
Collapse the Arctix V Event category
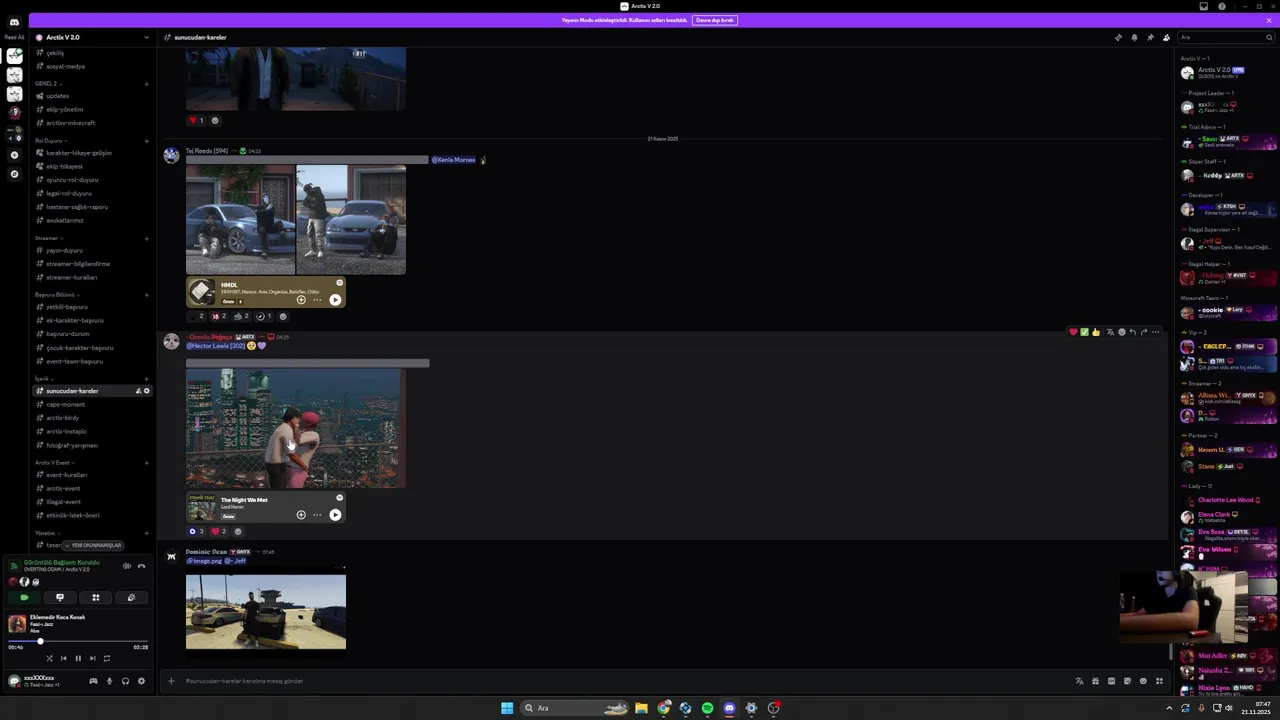click(x=53, y=463)
